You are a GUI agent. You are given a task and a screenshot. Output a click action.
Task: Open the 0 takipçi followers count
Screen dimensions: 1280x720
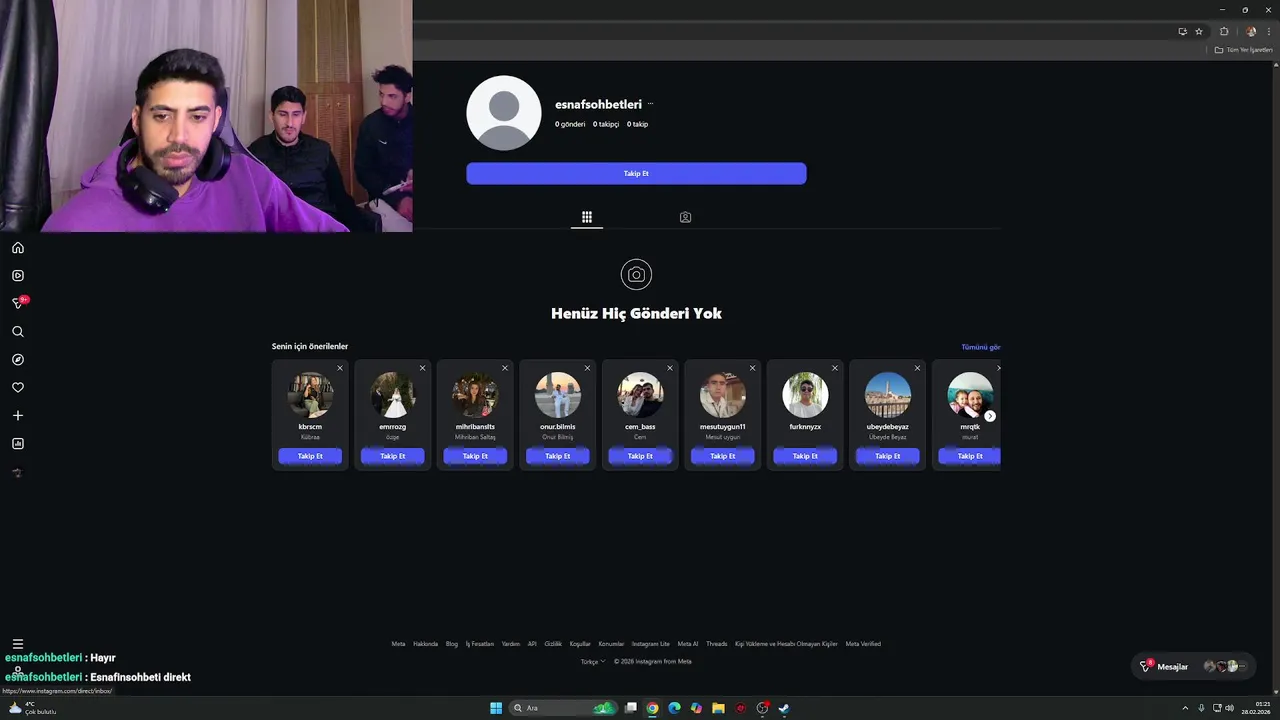click(606, 124)
